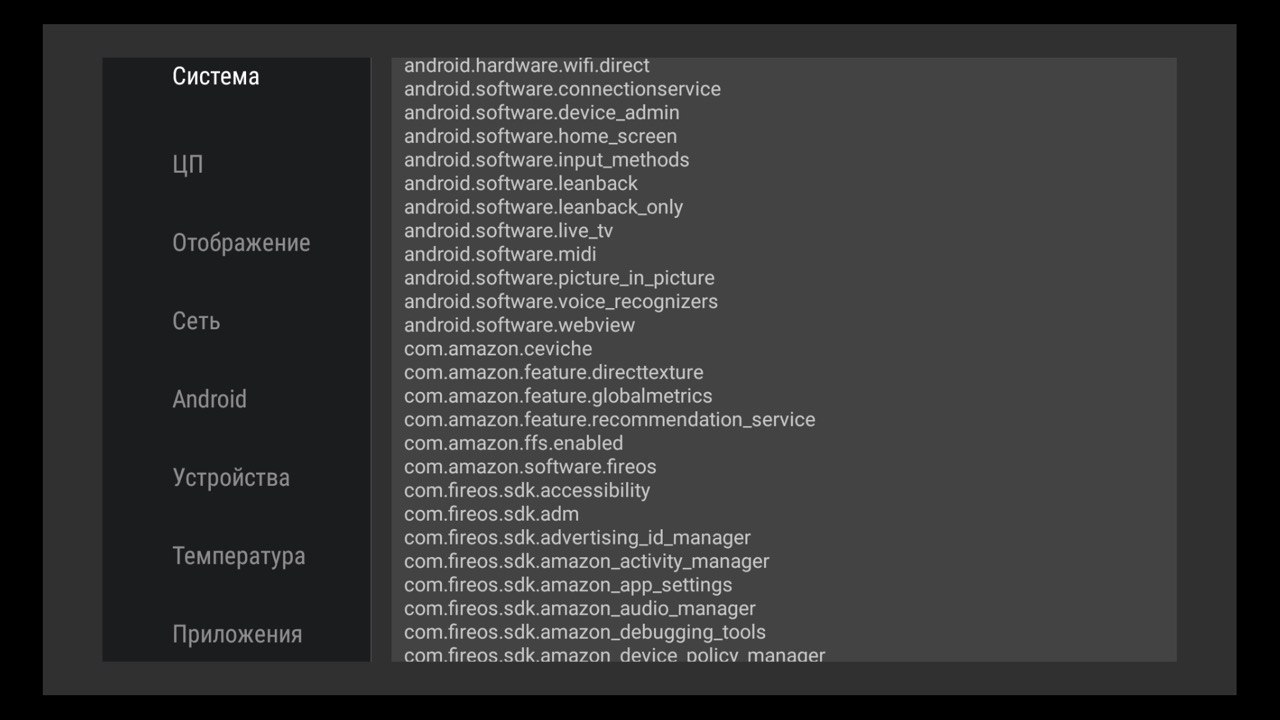The width and height of the screenshot is (1280, 720).
Task: Switch to the Отображение section
Action: (241, 243)
